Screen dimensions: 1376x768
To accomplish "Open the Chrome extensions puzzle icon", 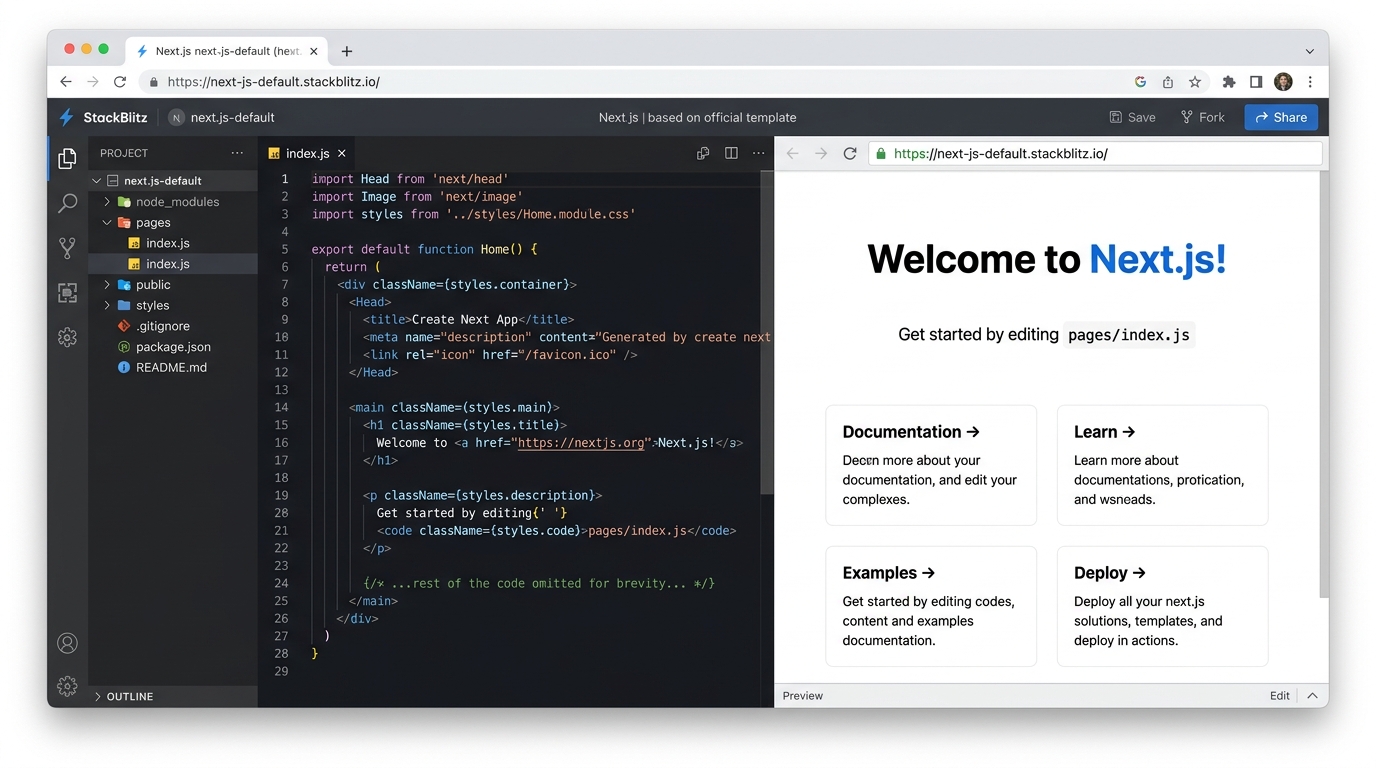I will [x=1229, y=82].
